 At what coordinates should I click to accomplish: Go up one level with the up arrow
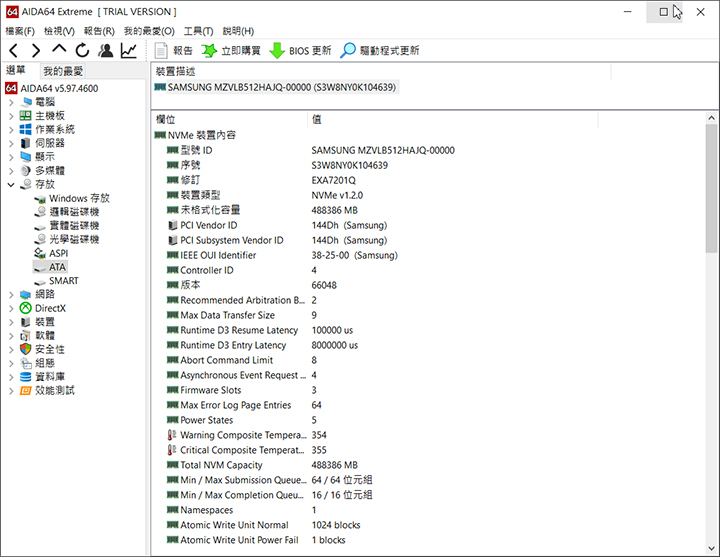[59, 49]
